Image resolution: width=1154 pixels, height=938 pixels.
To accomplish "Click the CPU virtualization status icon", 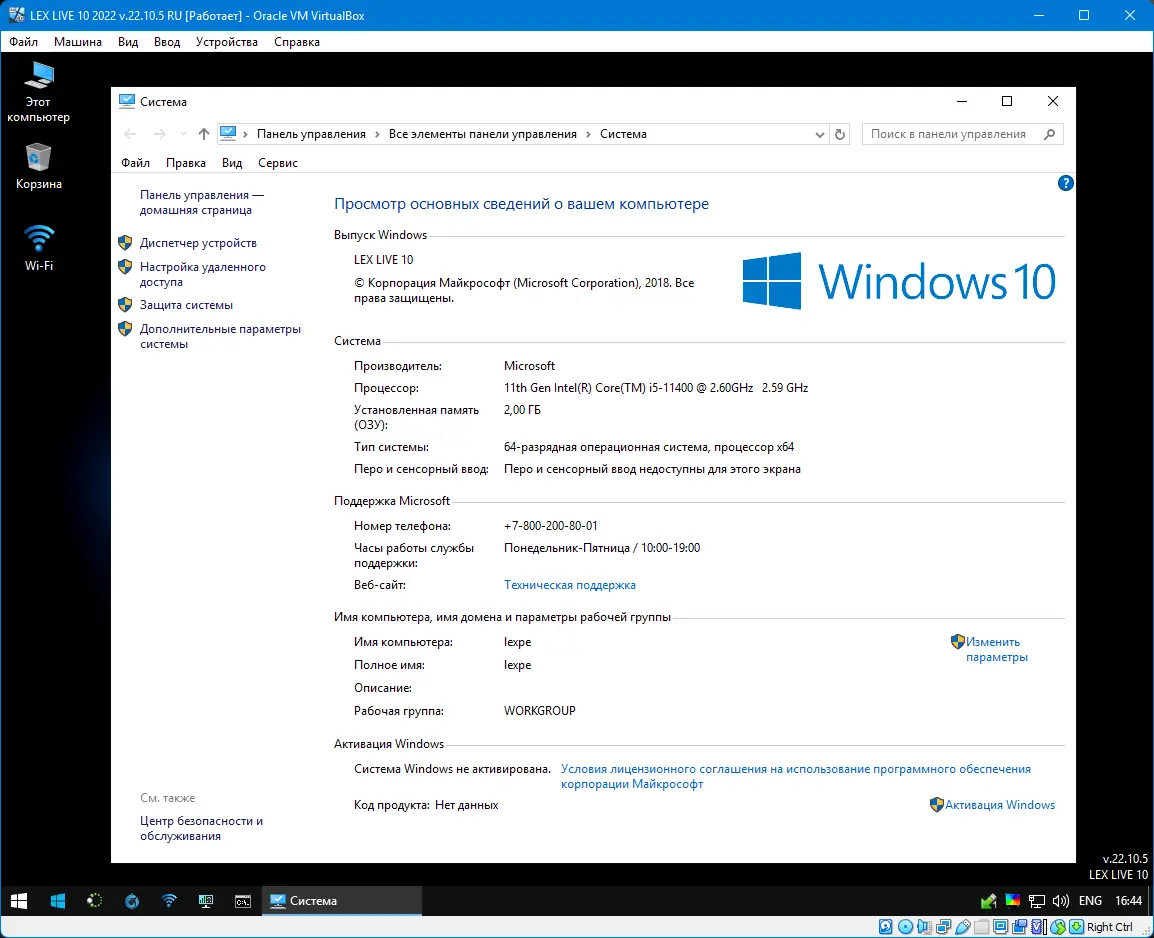I will 1039,927.
